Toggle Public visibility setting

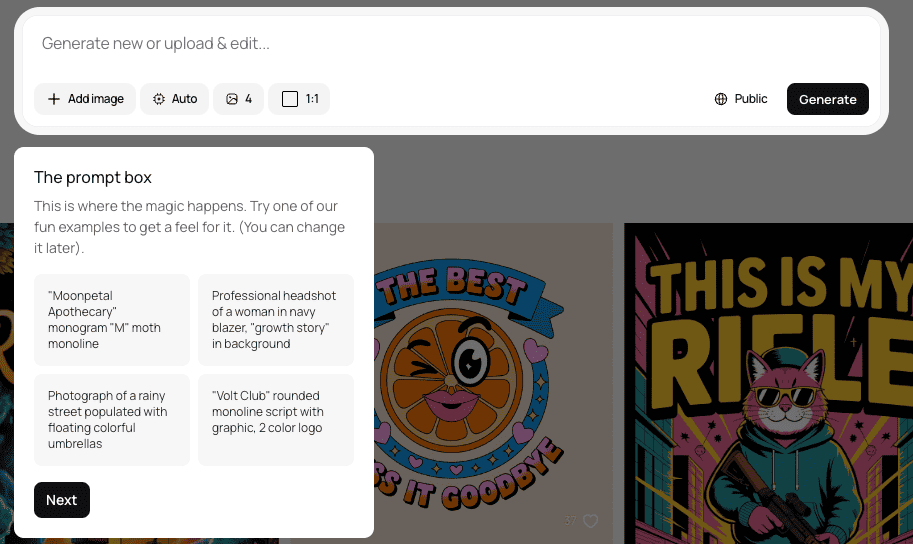coord(741,99)
